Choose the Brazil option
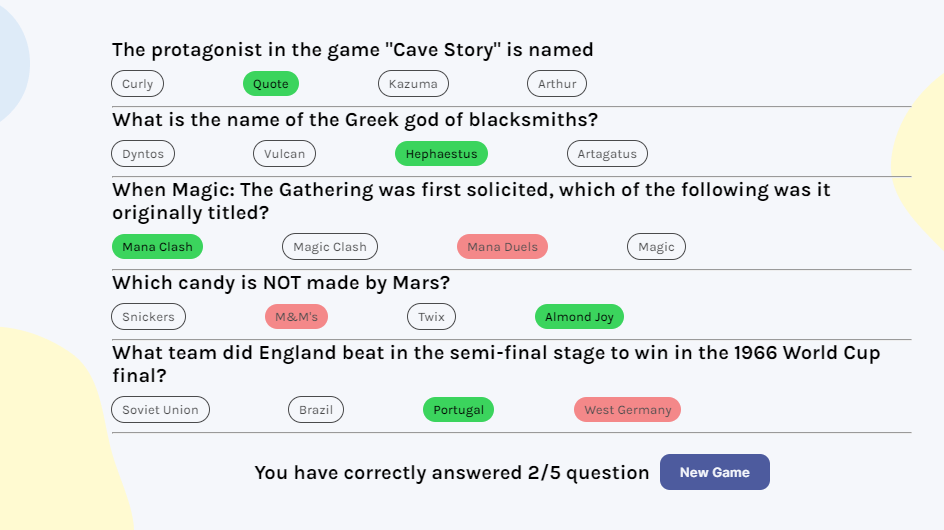This screenshot has width=944, height=530. [316, 410]
